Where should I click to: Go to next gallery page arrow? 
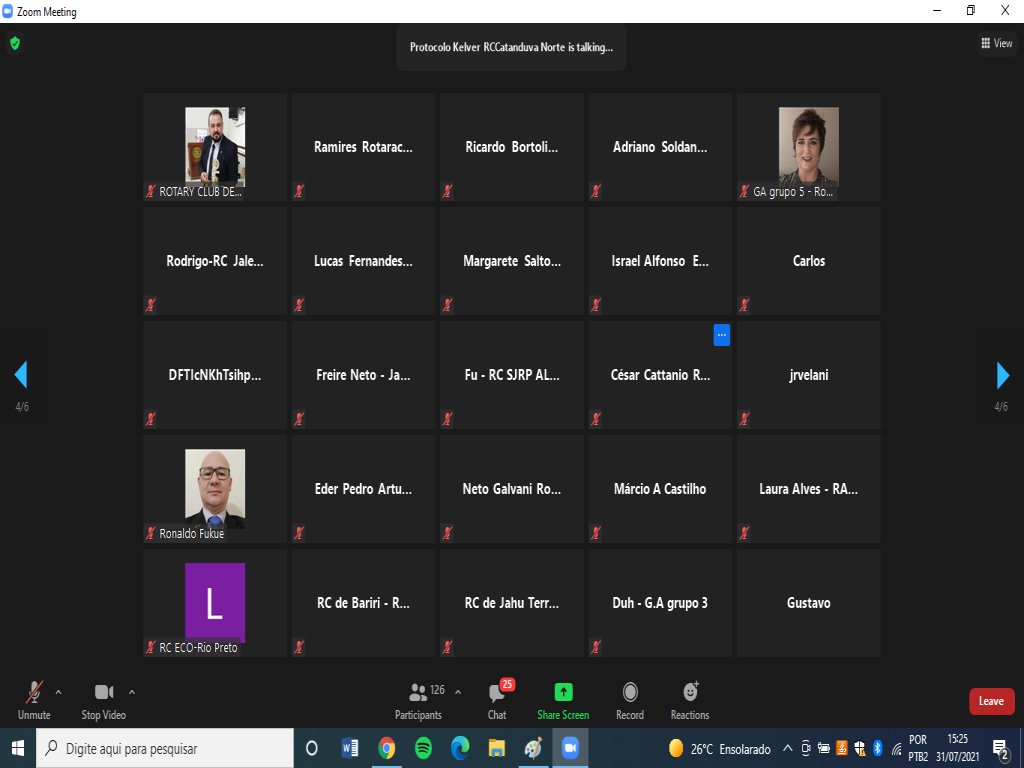[1003, 375]
